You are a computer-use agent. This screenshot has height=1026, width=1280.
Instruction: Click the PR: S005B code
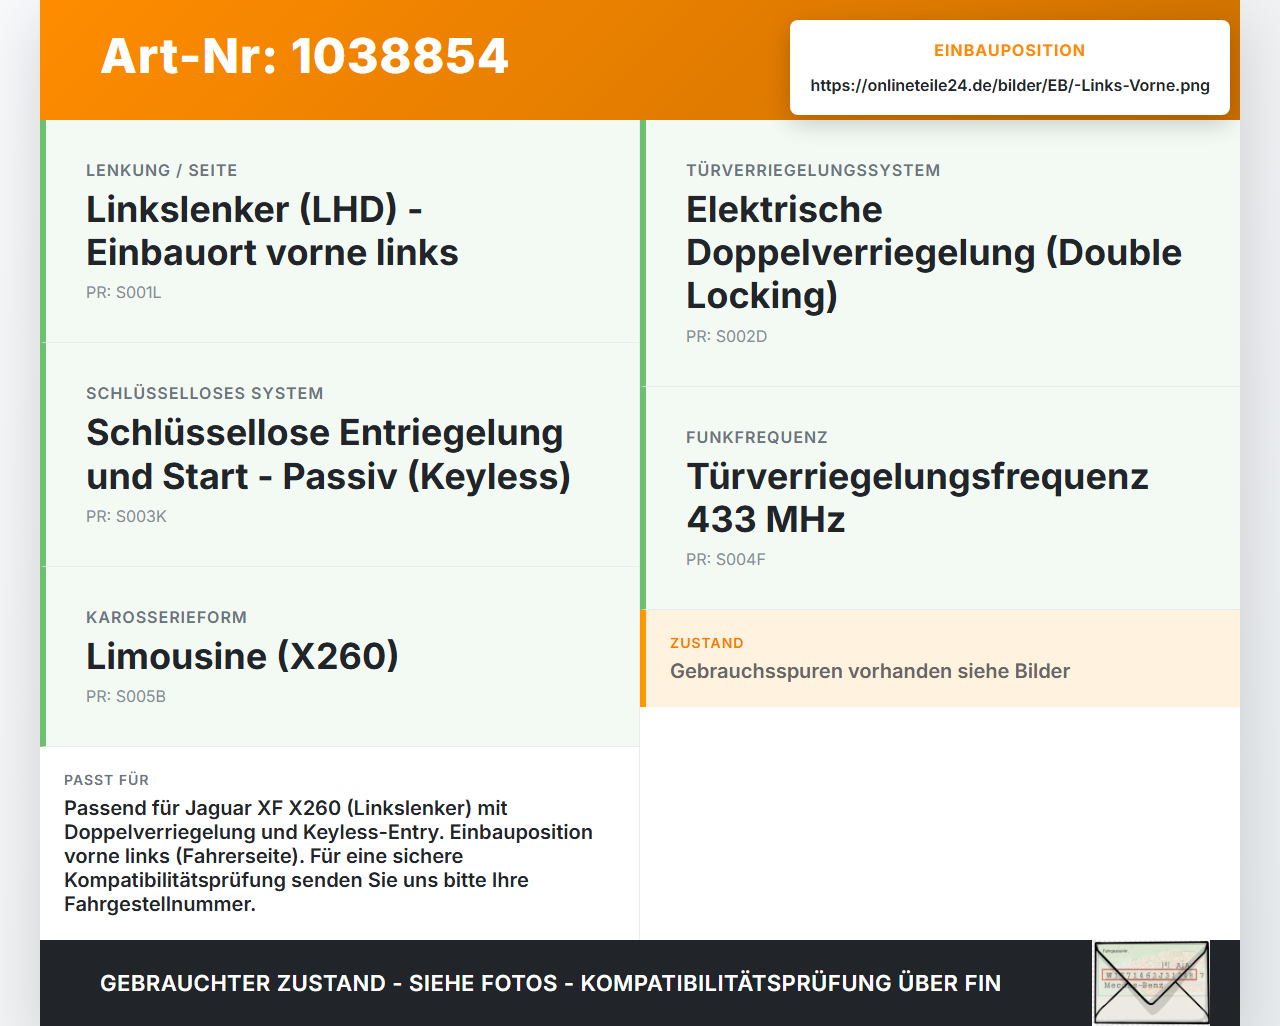(126, 697)
